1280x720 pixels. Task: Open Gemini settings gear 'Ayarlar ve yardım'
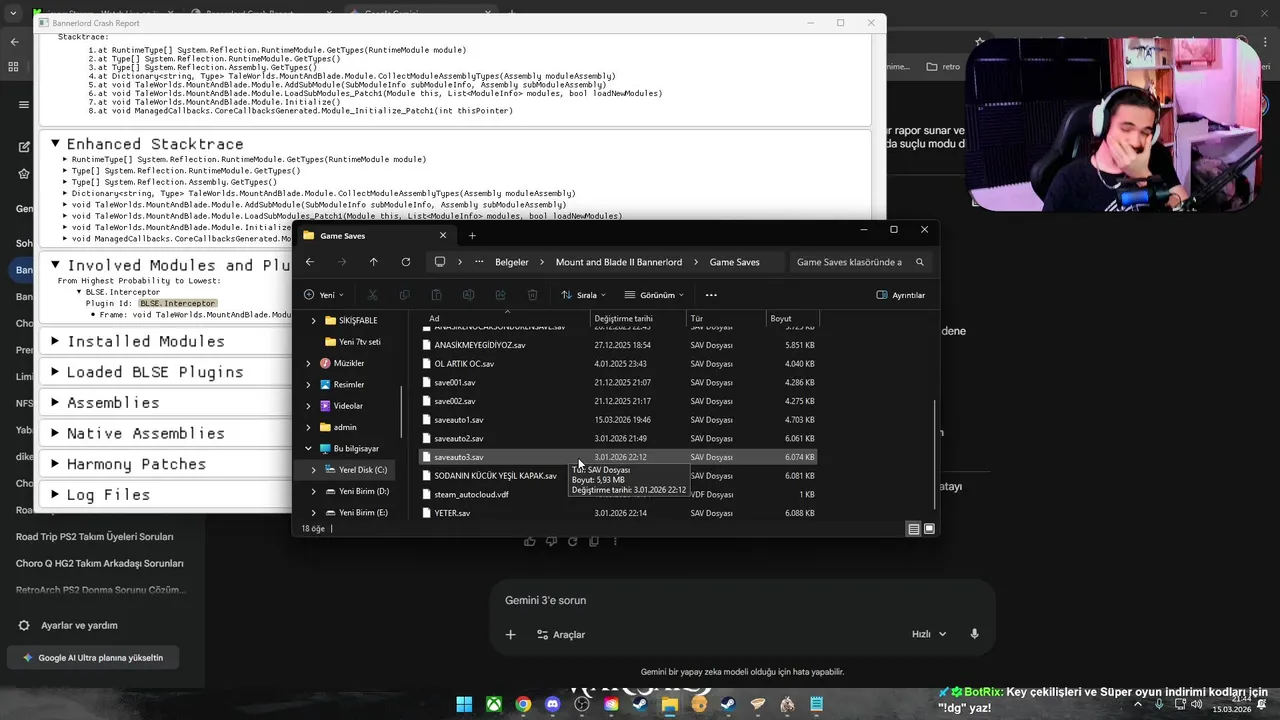[x=69, y=625]
